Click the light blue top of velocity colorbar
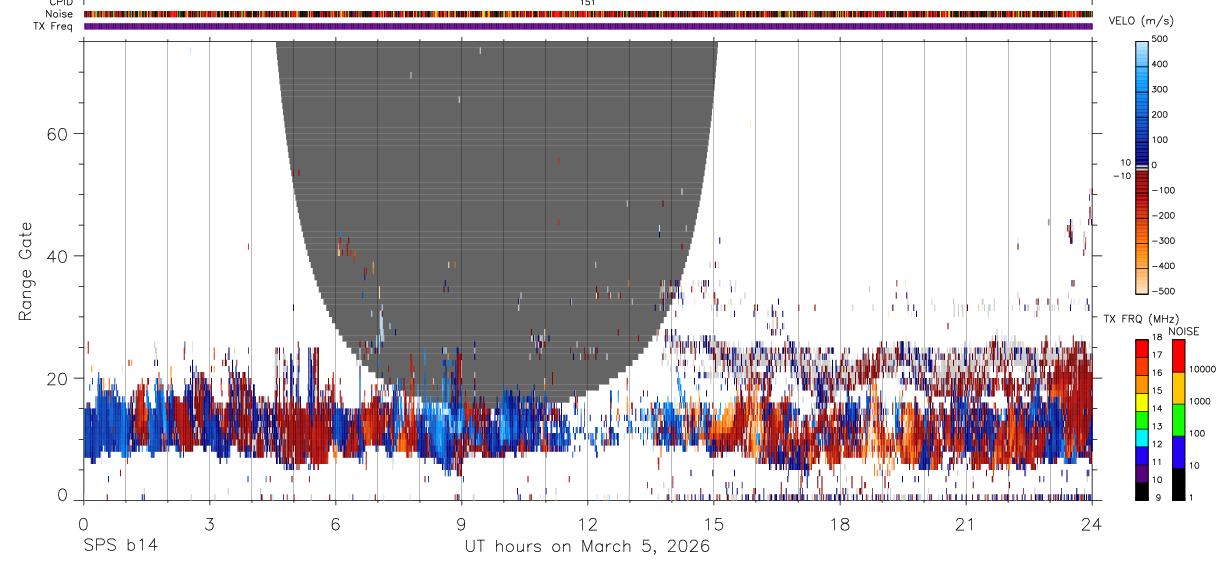Viewport: 1228px width, 567px height. coord(1142,52)
